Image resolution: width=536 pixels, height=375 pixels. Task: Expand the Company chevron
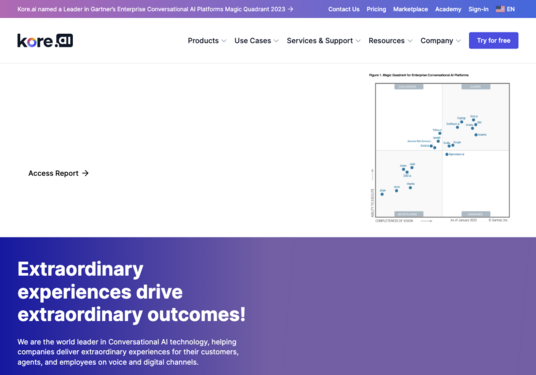tap(458, 41)
